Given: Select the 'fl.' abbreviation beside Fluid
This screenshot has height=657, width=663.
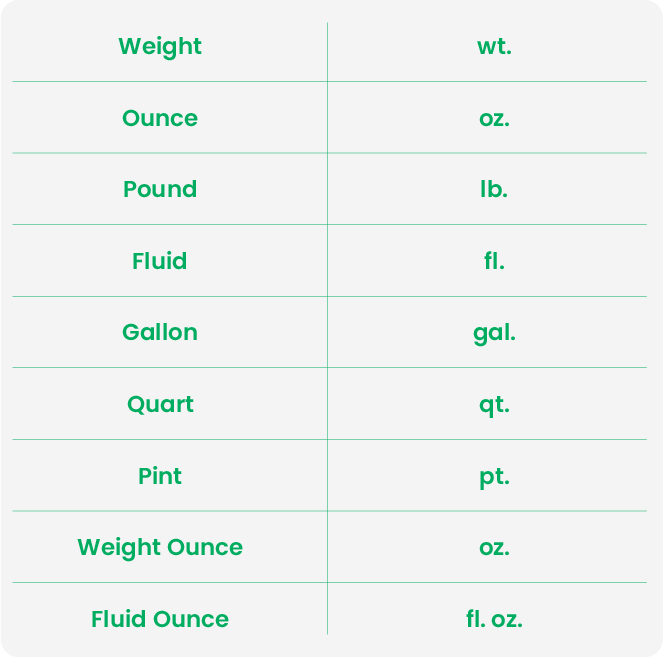Looking at the screenshot, I should point(494,261).
